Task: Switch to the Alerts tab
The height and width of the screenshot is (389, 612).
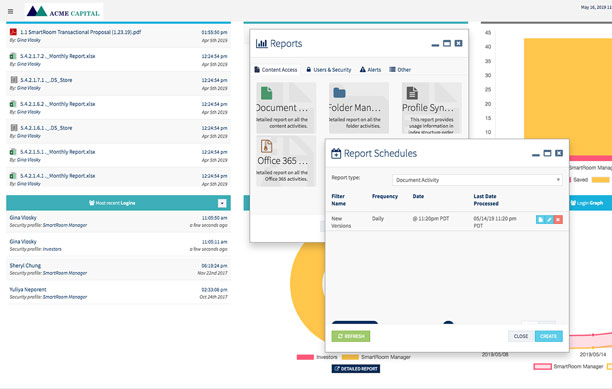Action: [x=370, y=69]
